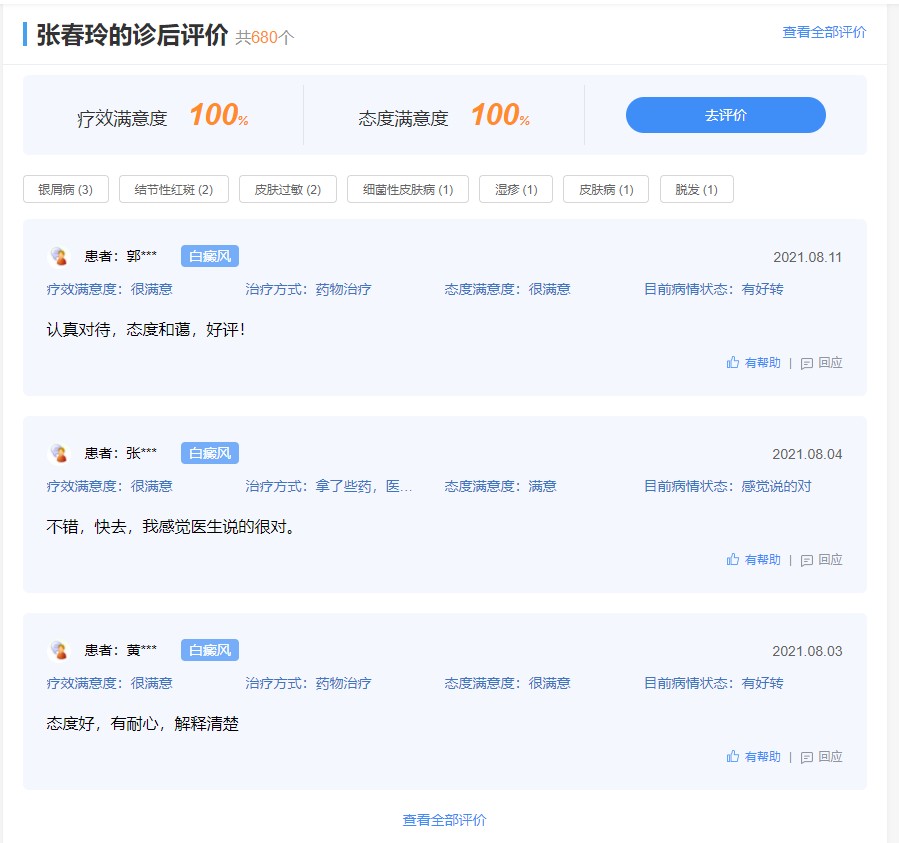This screenshot has width=899, height=843.
Task: Filter reviews by 结节性红斑 (2) tag
Action: click(x=174, y=189)
